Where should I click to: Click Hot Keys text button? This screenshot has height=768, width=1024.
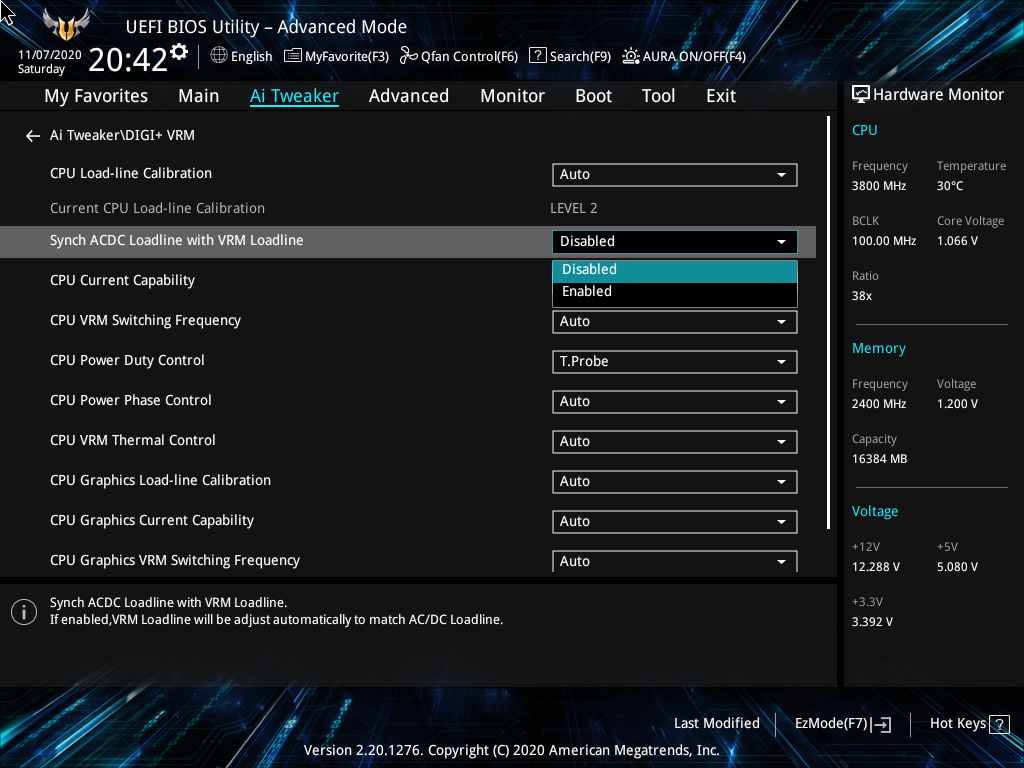pos(957,724)
